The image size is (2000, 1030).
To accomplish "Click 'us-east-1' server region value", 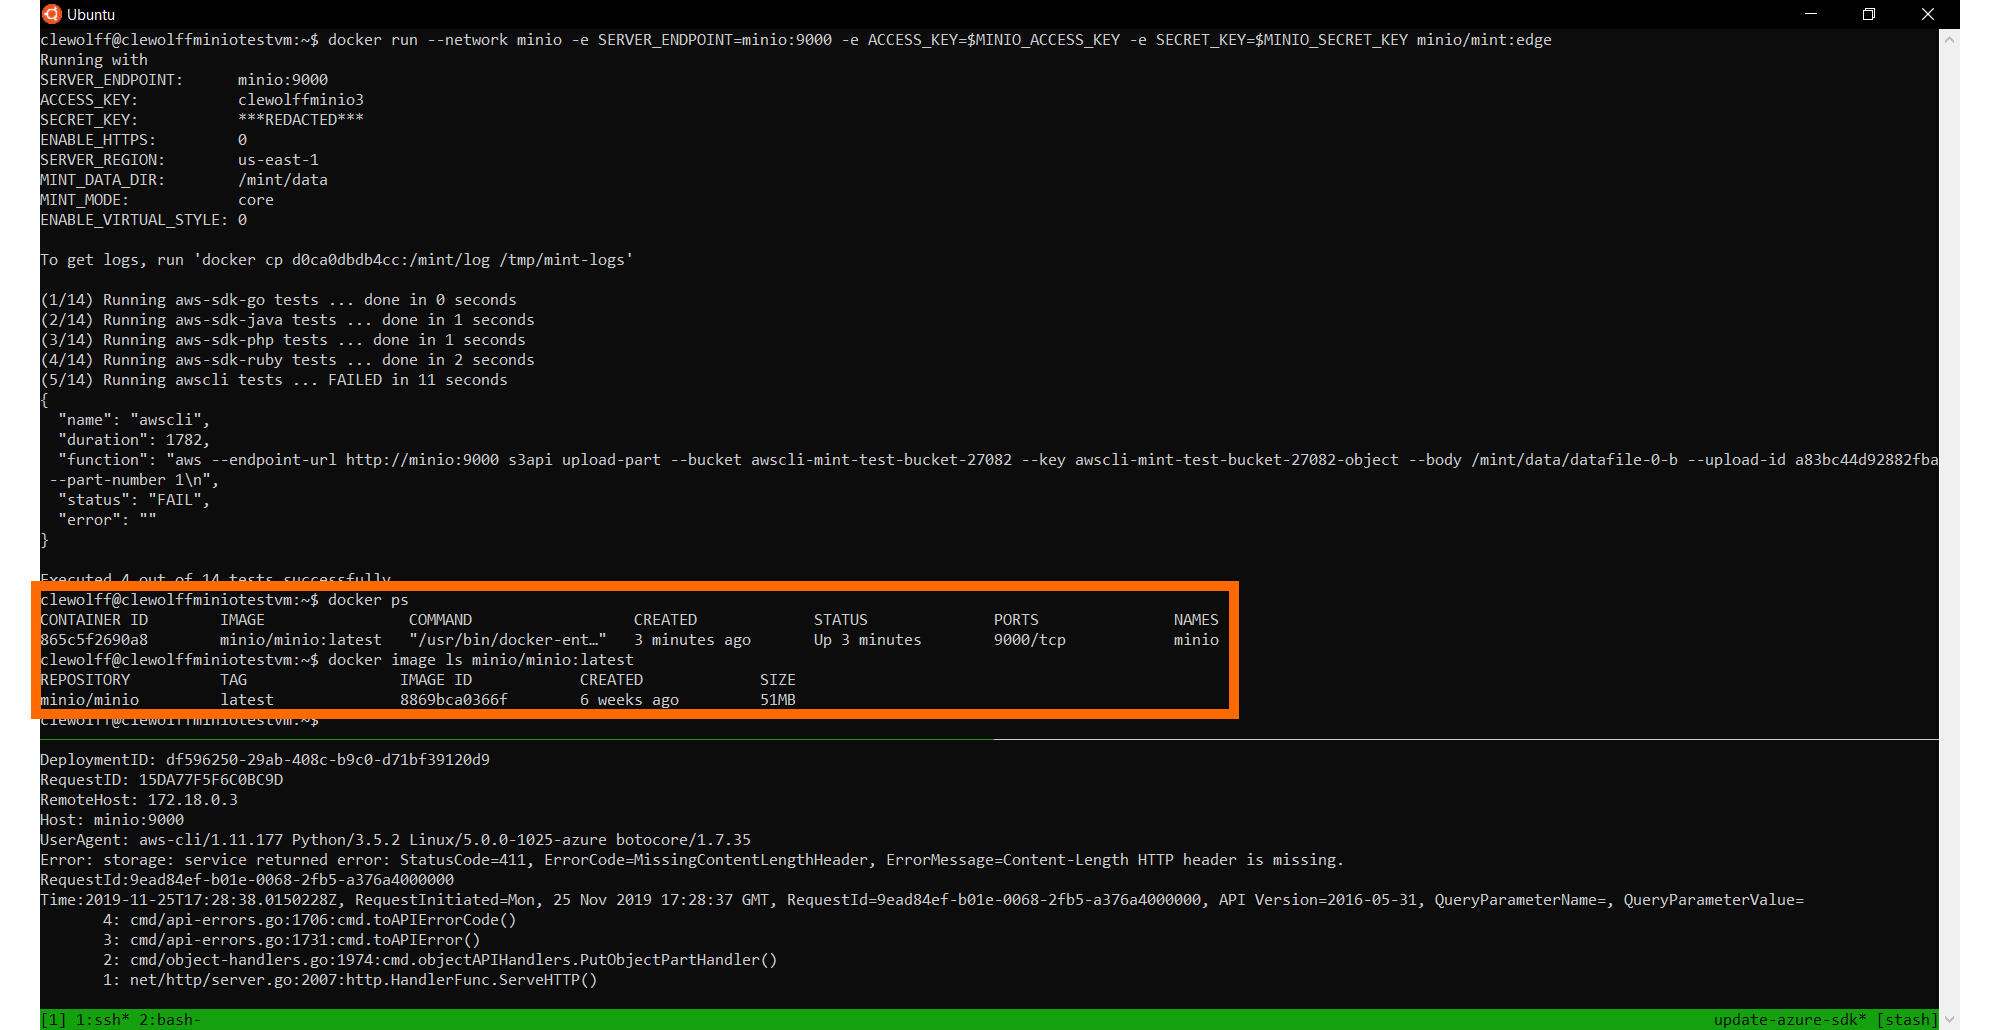I will [x=278, y=160].
